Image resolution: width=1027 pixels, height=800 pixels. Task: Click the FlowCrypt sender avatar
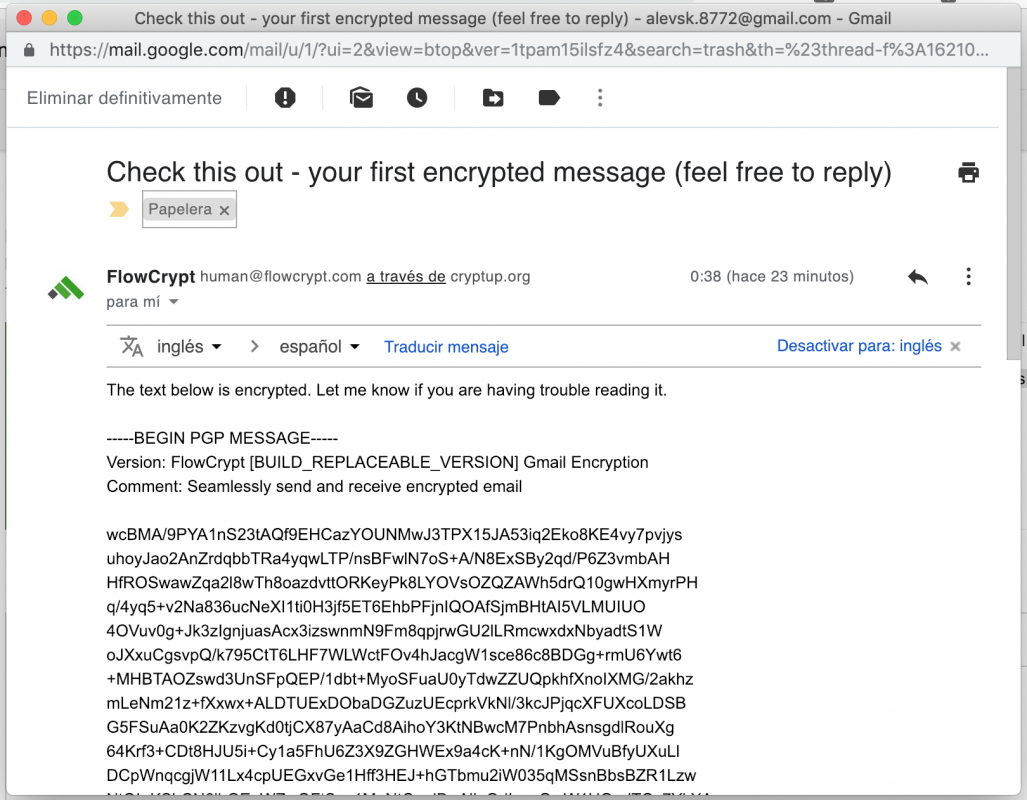pos(66,289)
